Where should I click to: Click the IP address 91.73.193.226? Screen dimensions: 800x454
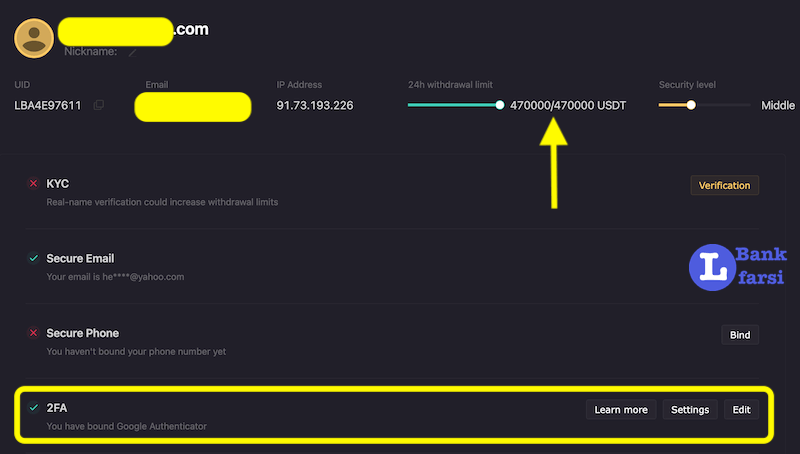click(315, 105)
